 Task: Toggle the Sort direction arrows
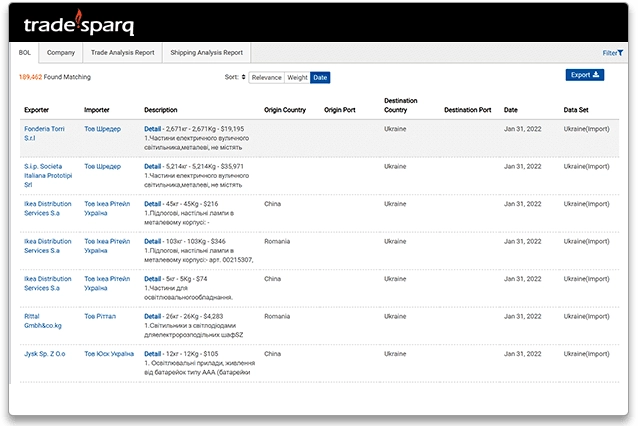coord(243,77)
